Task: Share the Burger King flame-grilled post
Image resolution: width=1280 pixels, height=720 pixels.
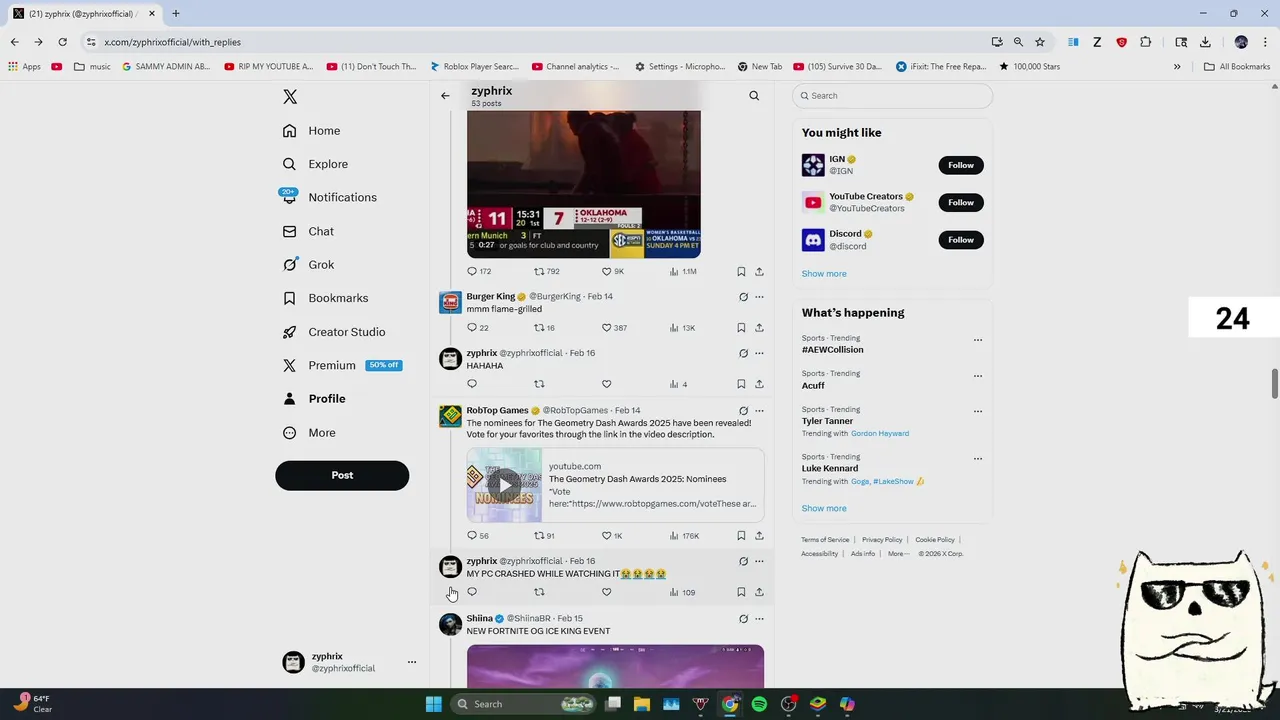Action: (759, 328)
